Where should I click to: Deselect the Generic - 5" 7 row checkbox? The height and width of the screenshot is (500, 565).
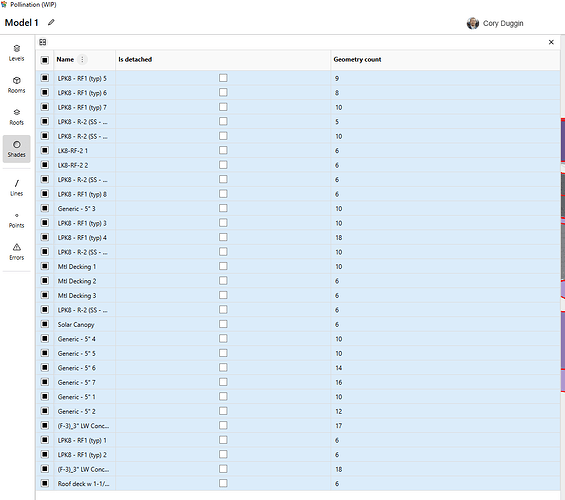tap(45, 382)
